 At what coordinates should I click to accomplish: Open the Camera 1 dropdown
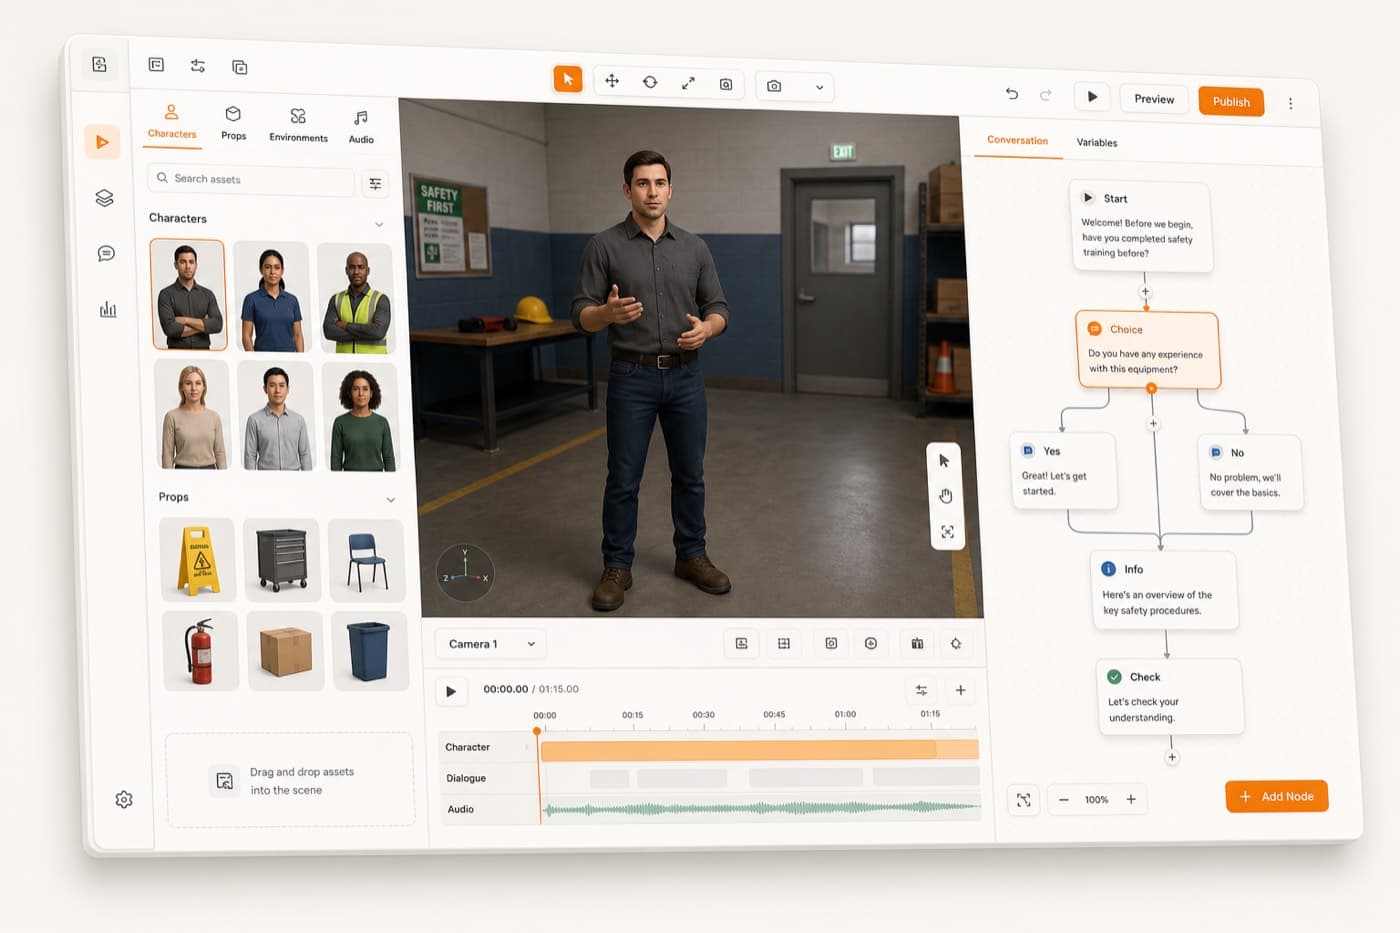(x=491, y=644)
